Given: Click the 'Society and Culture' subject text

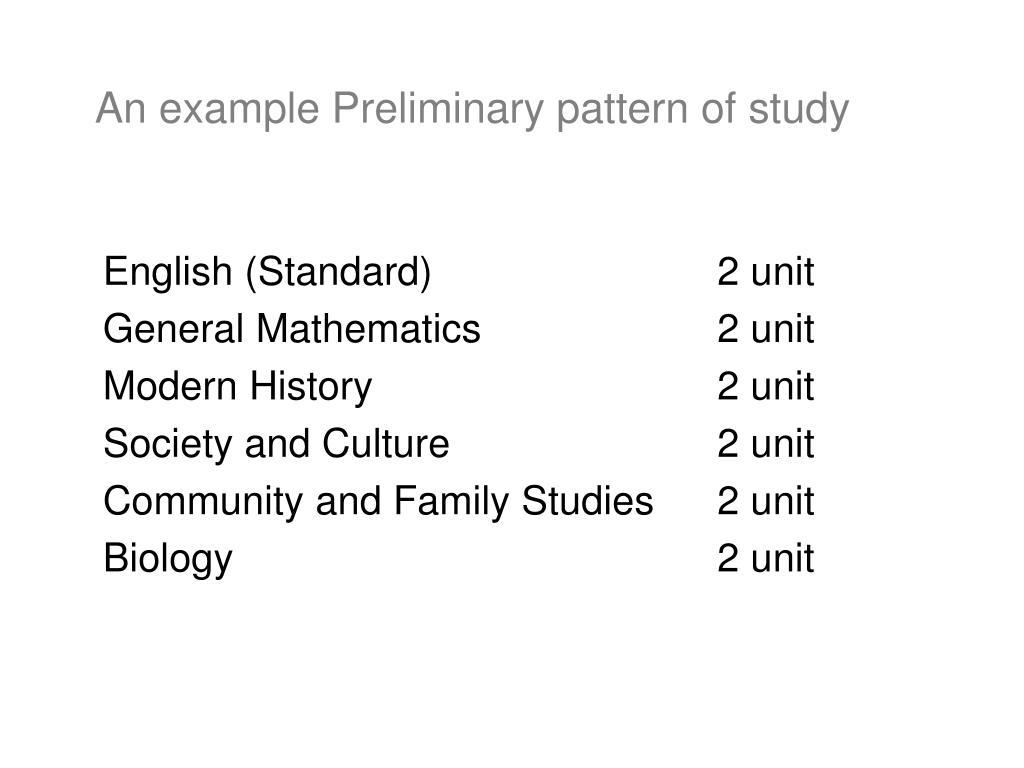Looking at the screenshot, I should [277, 443].
